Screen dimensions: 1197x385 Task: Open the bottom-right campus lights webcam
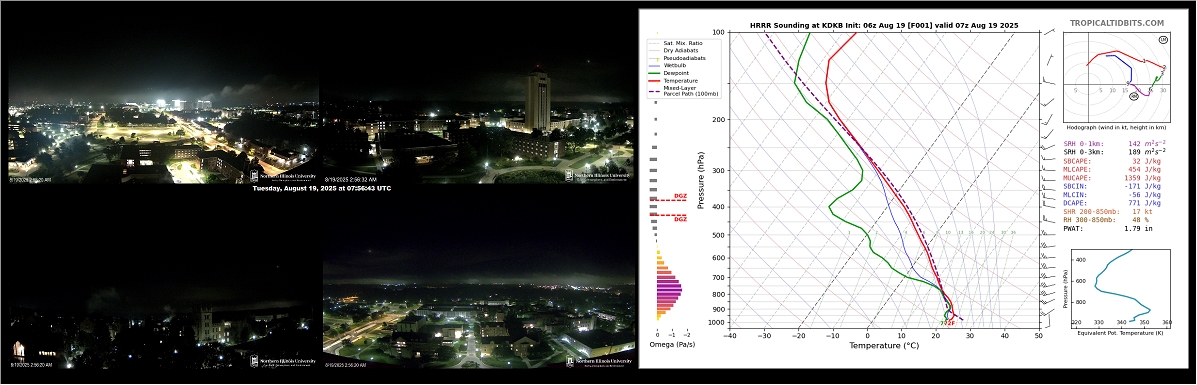point(479,311)
